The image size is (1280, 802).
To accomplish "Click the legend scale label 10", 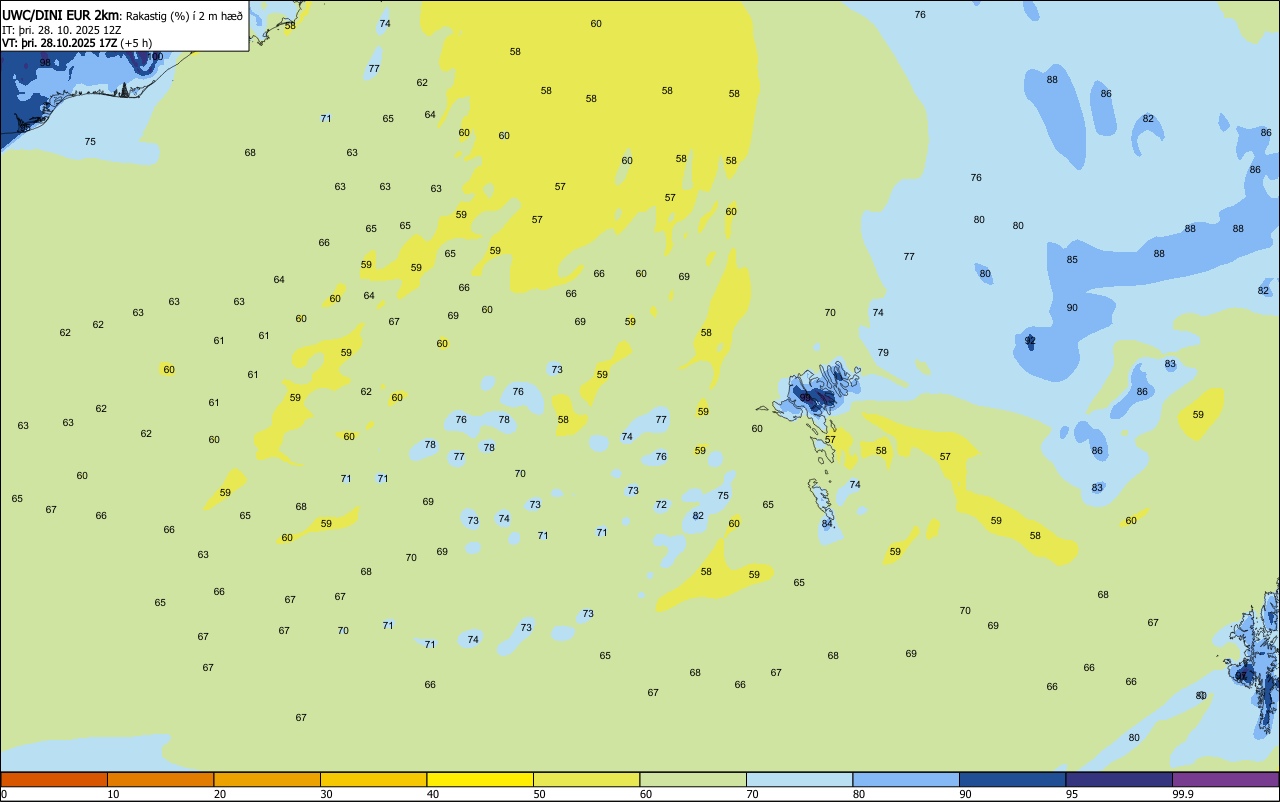I will [113, 794].
